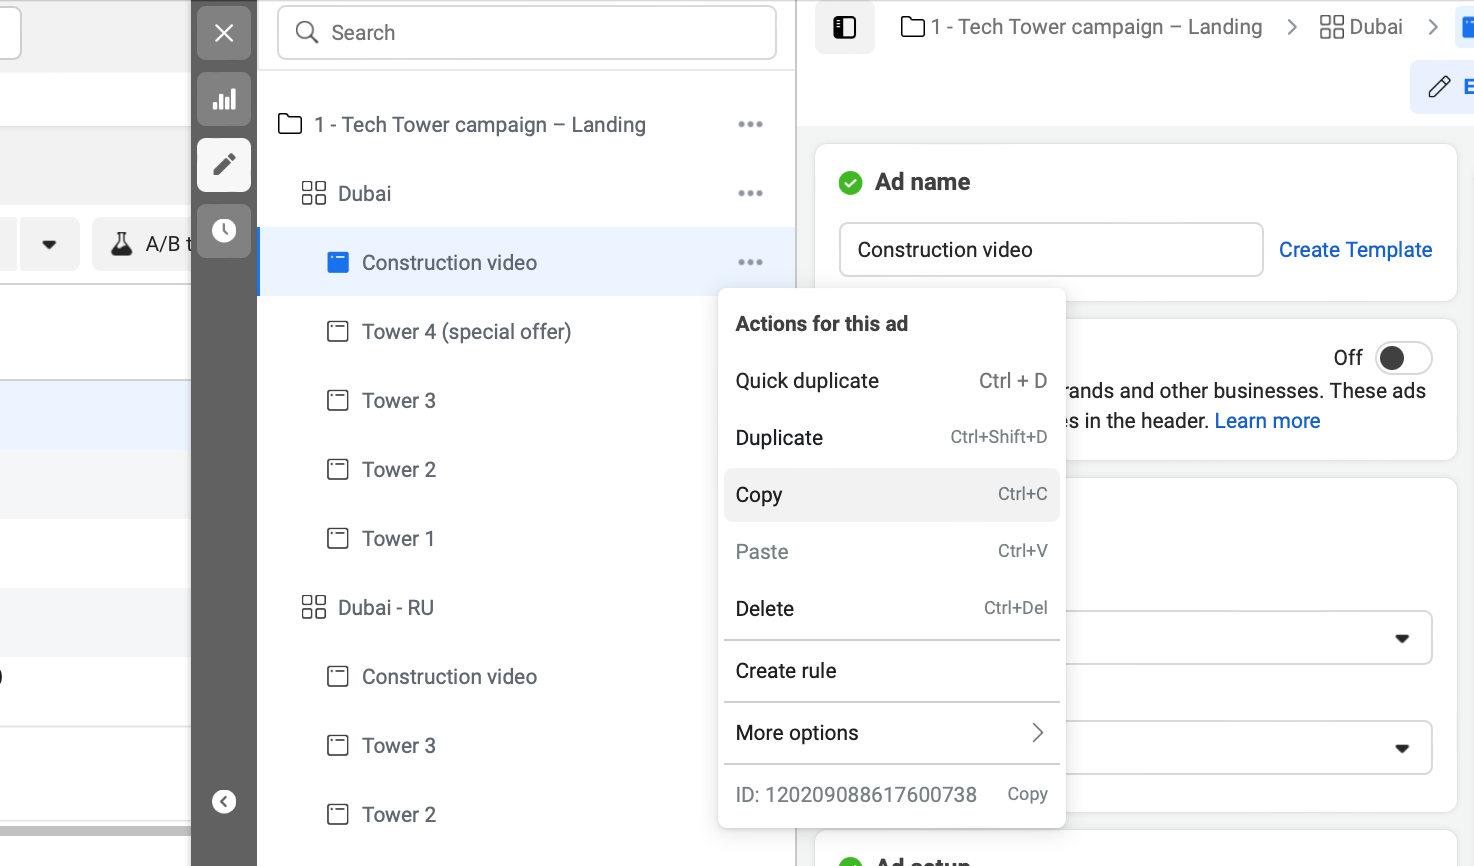Image resolution: width=1474 pixels, height=866 pixels.
Task: Expand the More options submenu
Action: click(890, 733)
